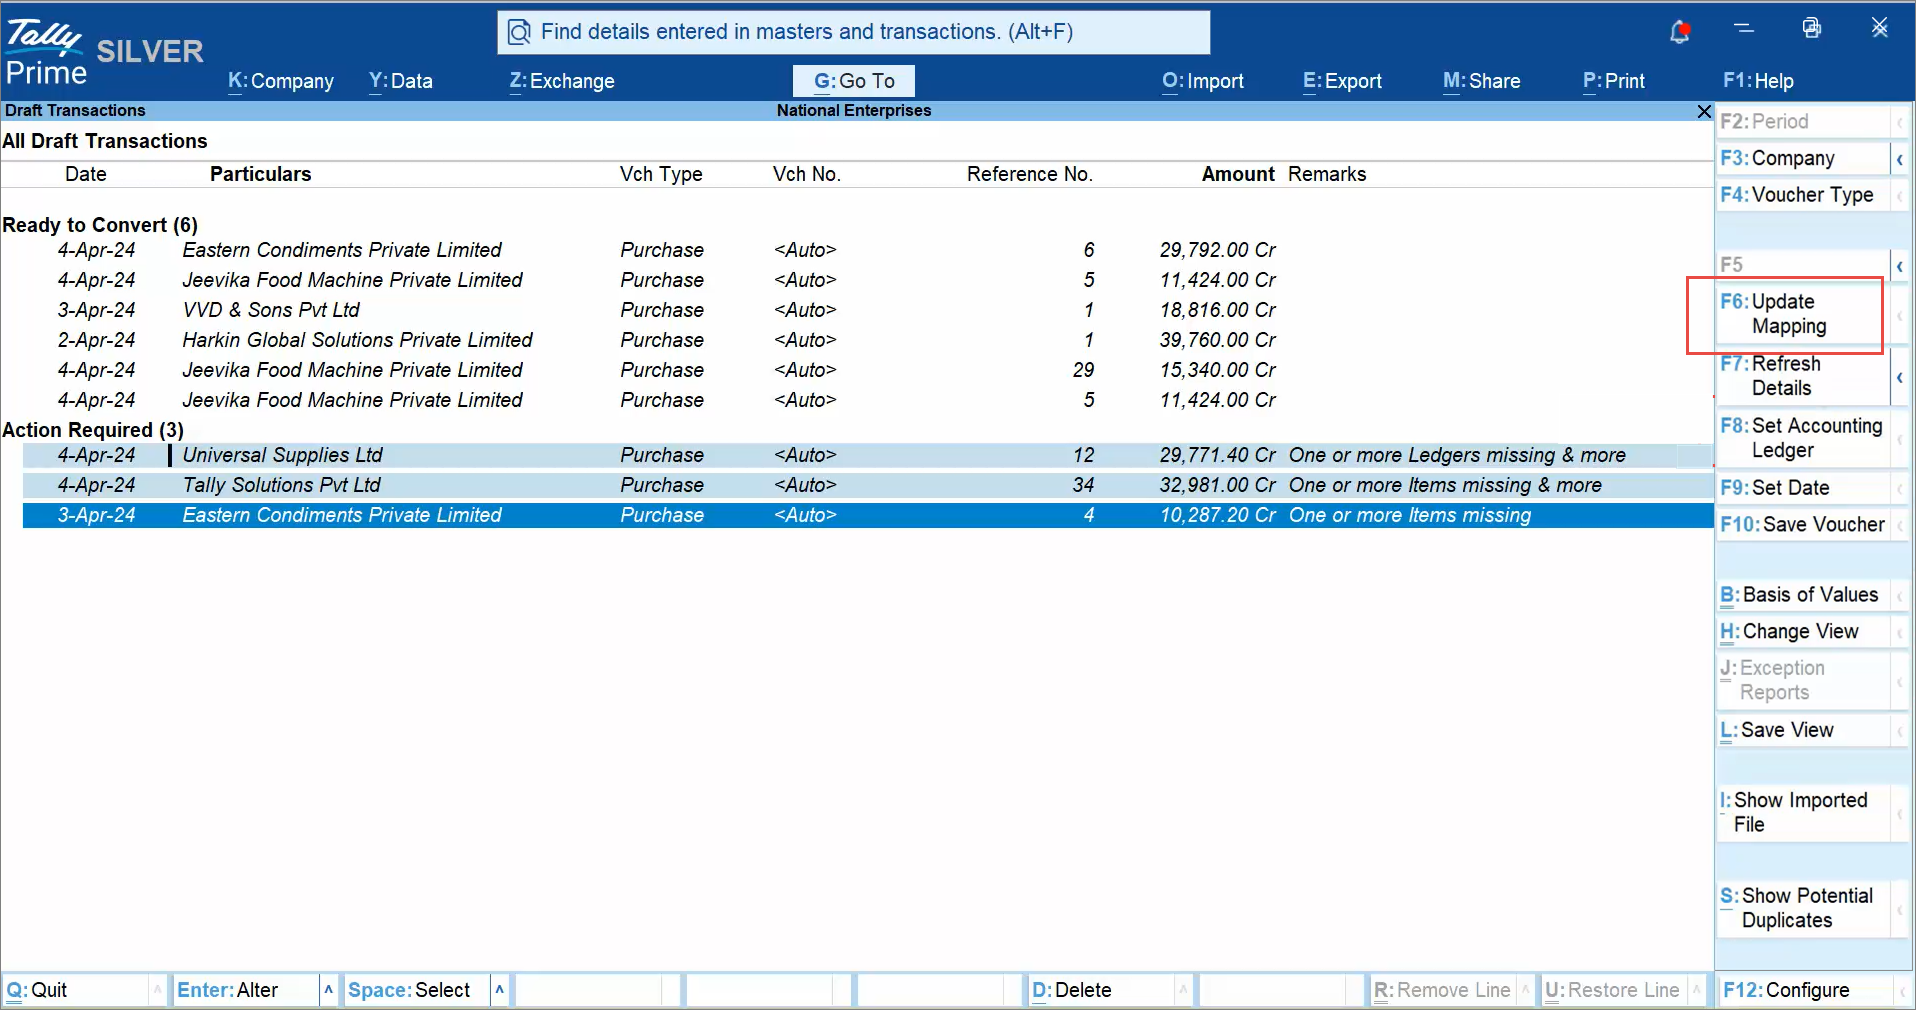Click F10: Save Voucher button
Screen dimensions: 1916x1010
pos(1803,525)
